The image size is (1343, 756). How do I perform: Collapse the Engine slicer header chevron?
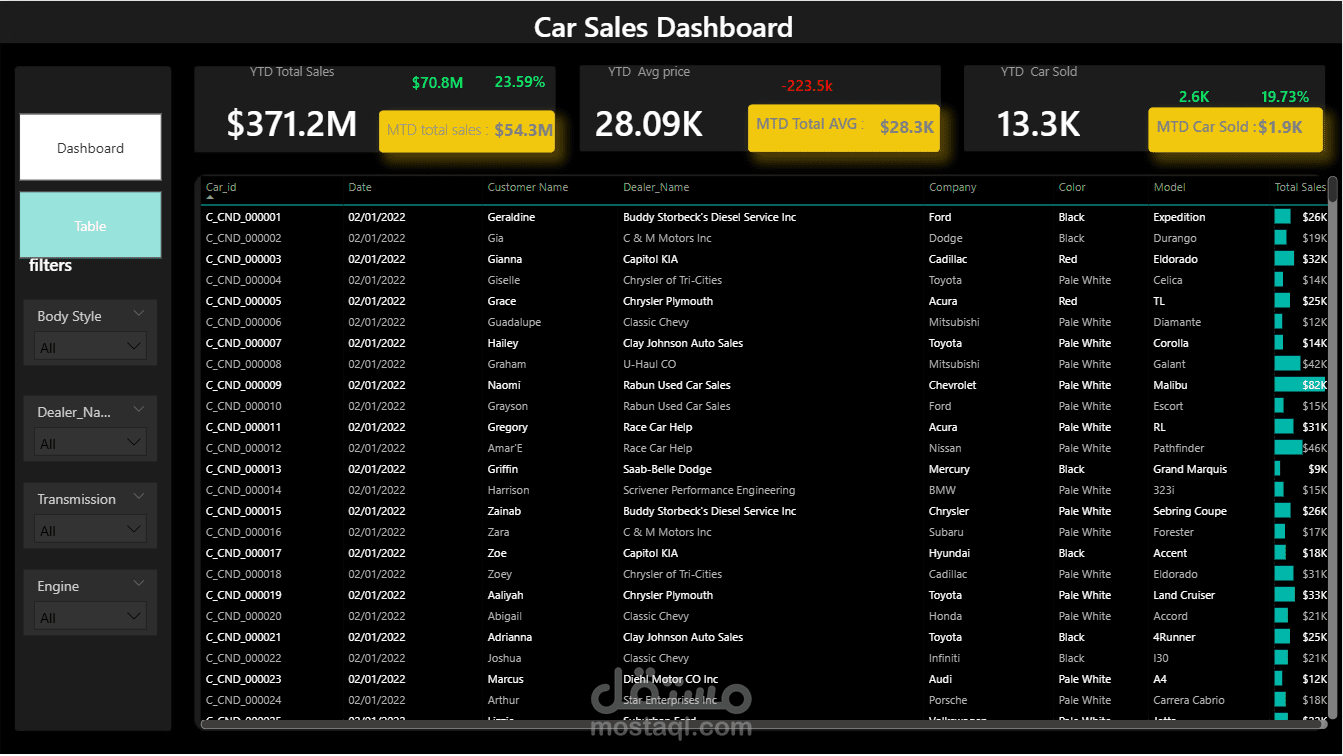point(138,584)
